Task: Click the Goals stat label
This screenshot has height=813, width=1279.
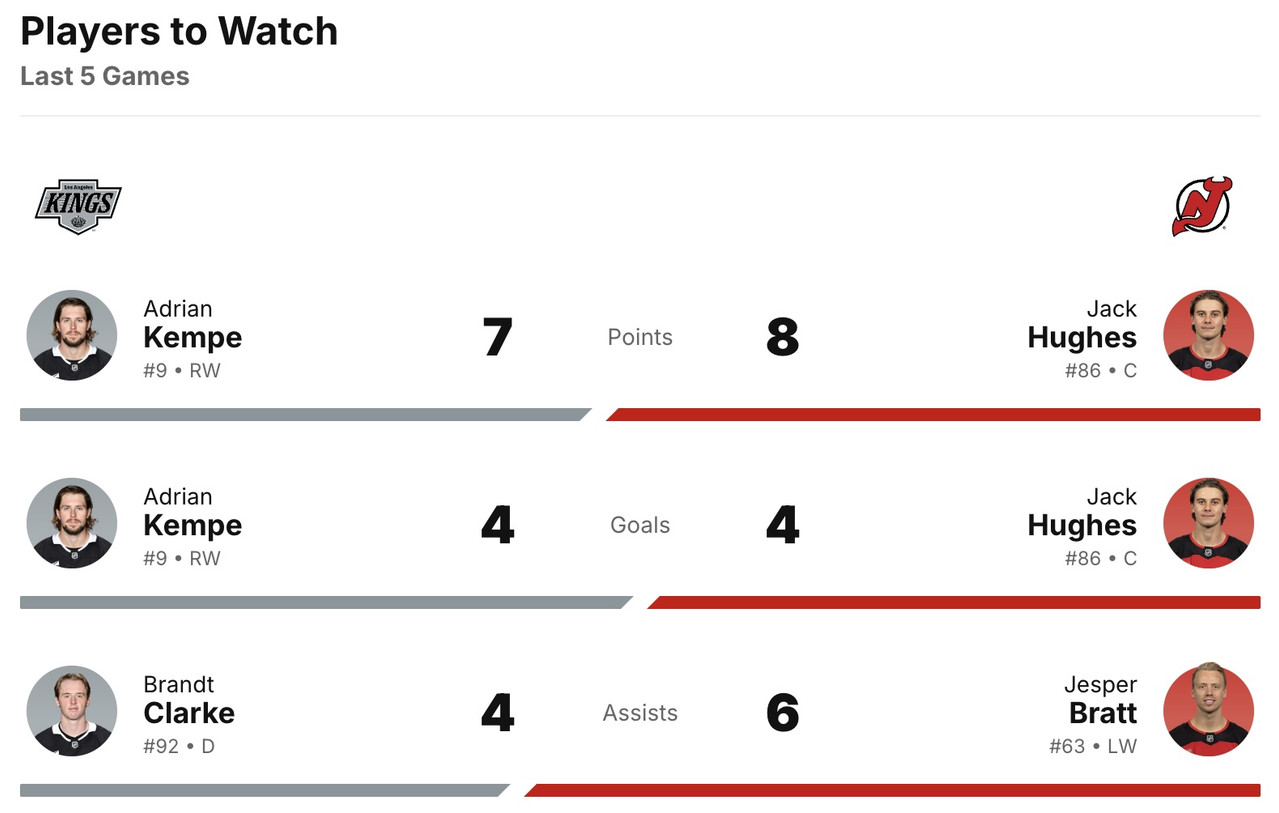Action: click(x=640, y=525)
